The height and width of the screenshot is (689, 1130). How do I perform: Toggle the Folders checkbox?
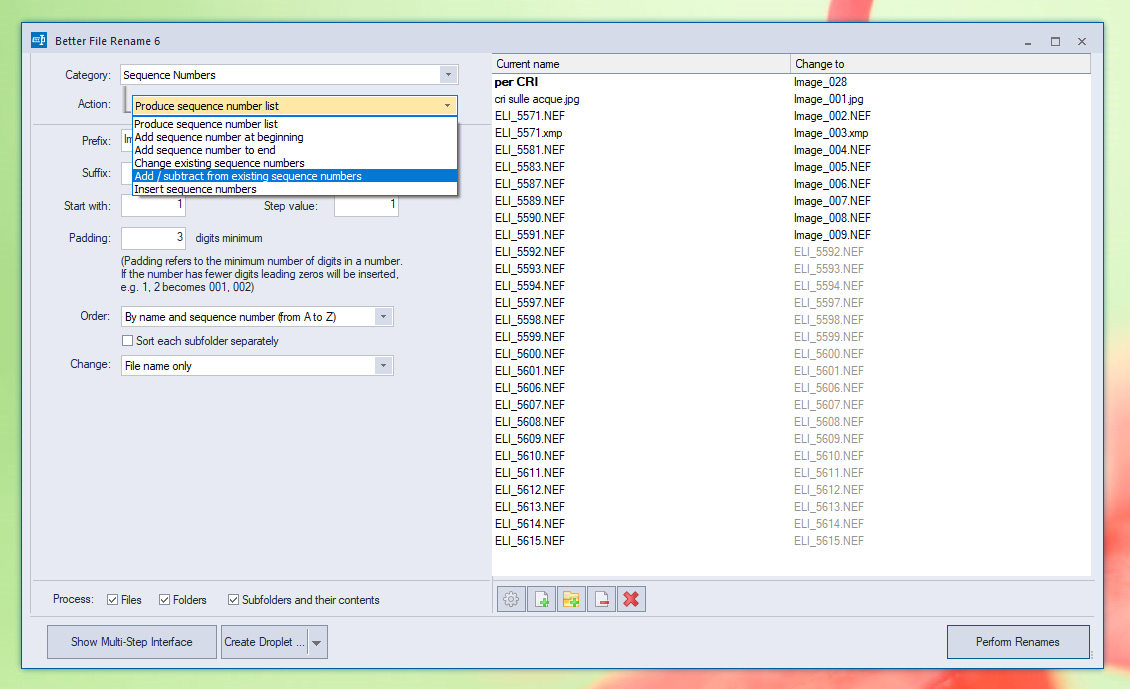(x=165, y=600)
